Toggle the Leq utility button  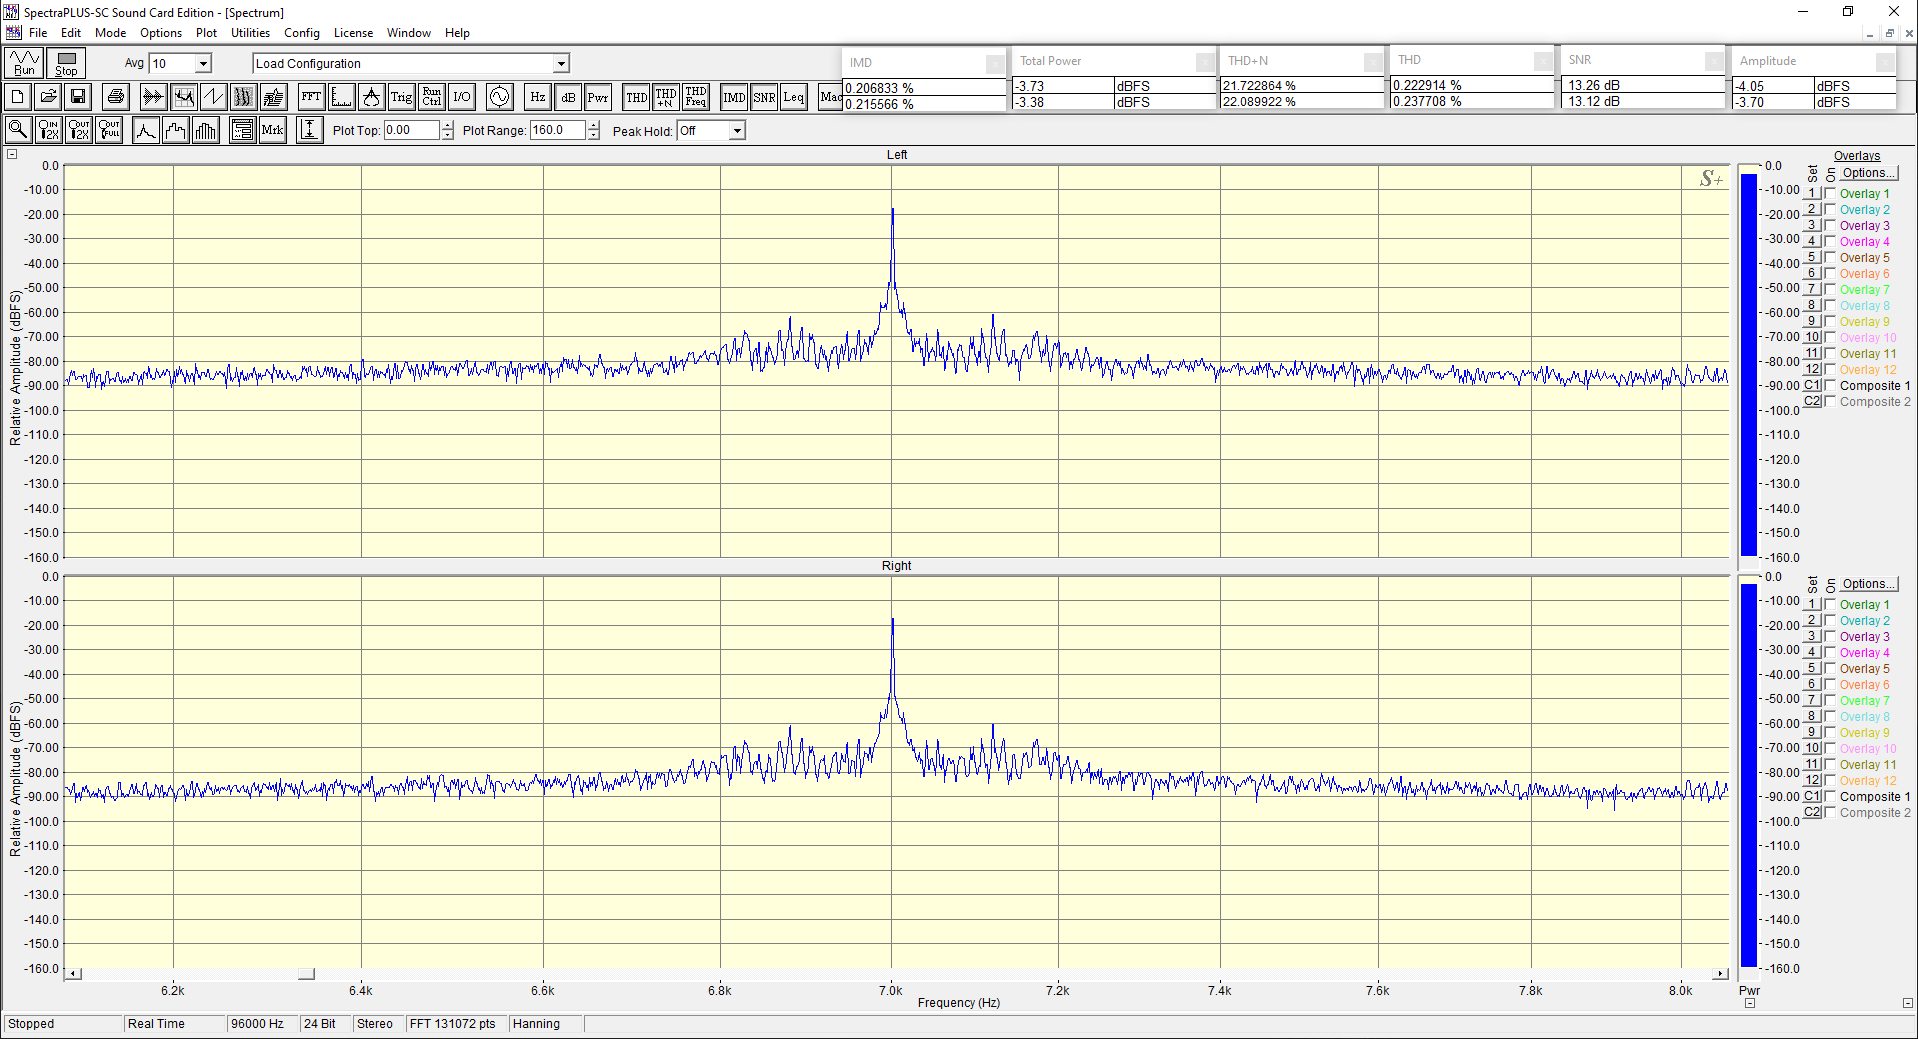pos(794,97)
